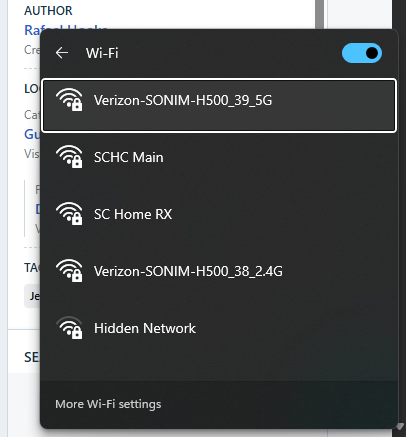Click the AUTHOR heading label
This screenshot has height=437, width=406.
48,11
